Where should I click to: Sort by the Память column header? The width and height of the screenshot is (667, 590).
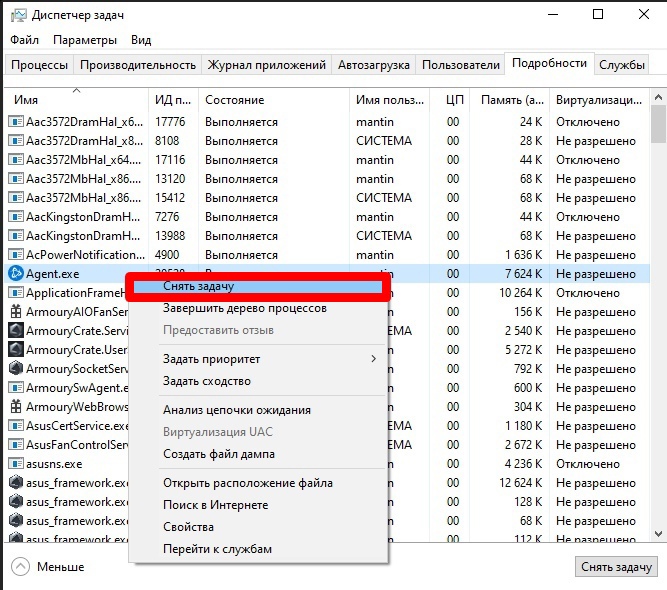point(512,100)
